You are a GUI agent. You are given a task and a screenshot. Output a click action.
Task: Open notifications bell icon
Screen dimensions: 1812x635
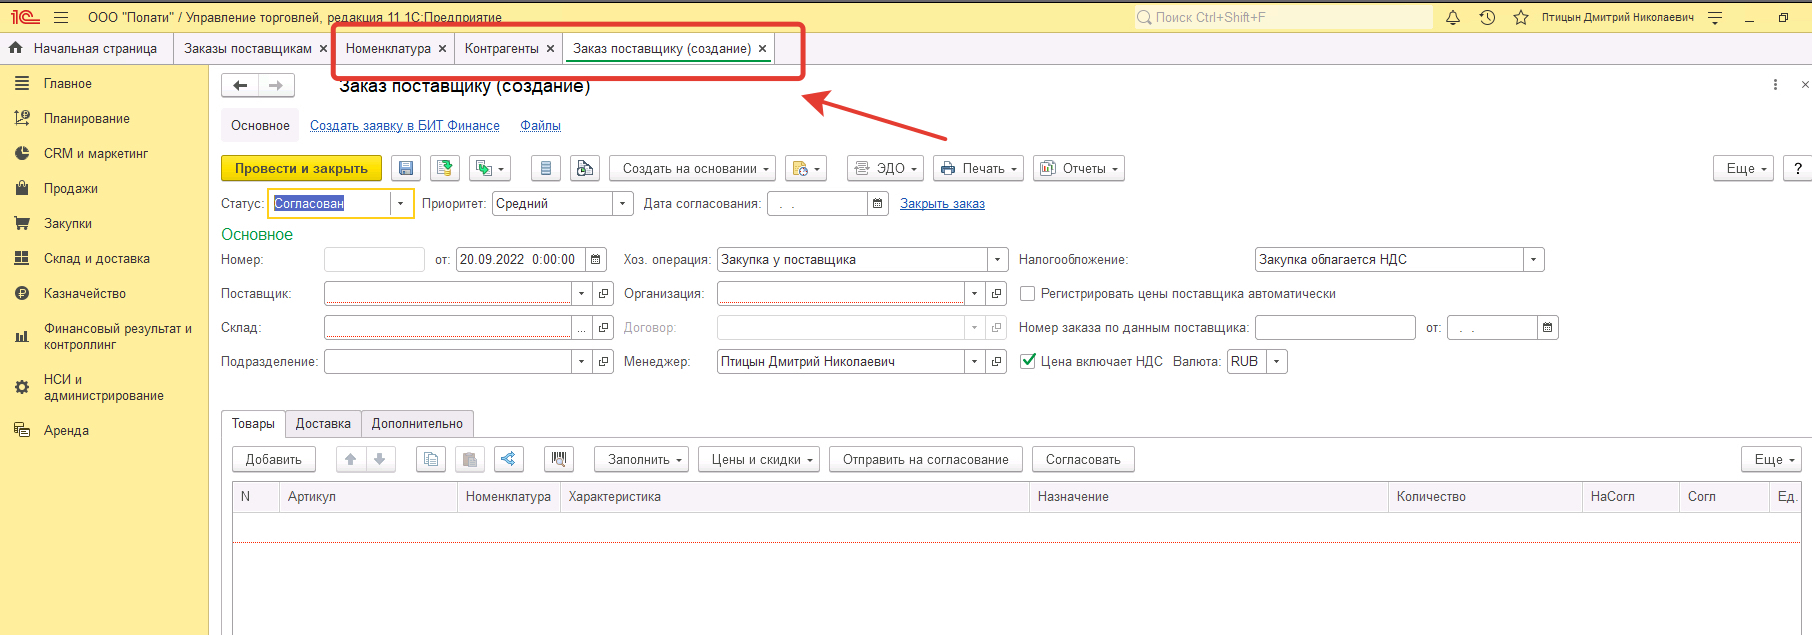pos(1453,18)
